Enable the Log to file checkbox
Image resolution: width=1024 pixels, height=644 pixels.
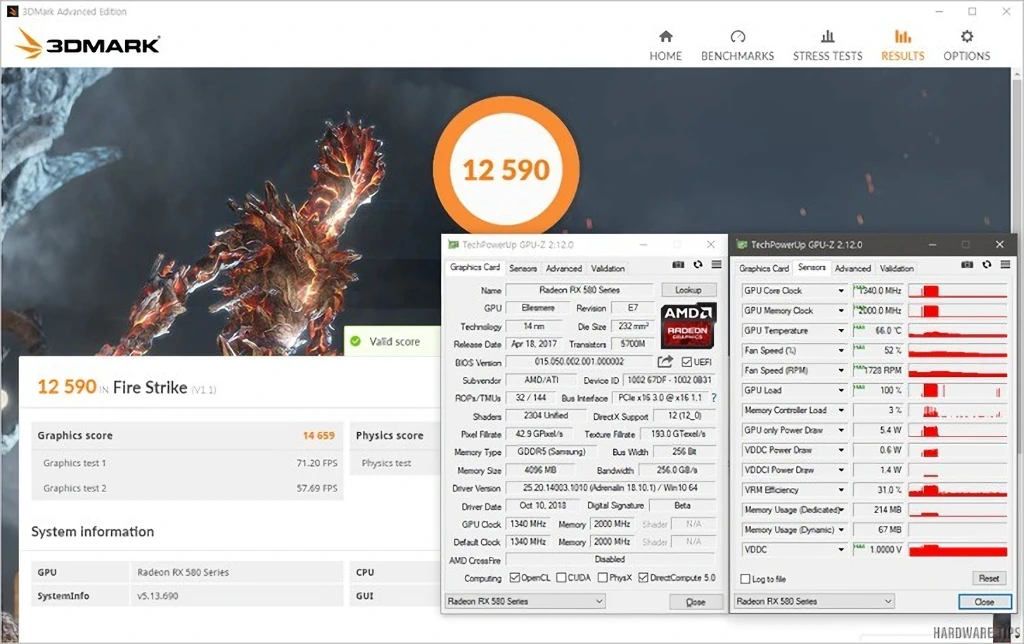(x=745, y=579)
